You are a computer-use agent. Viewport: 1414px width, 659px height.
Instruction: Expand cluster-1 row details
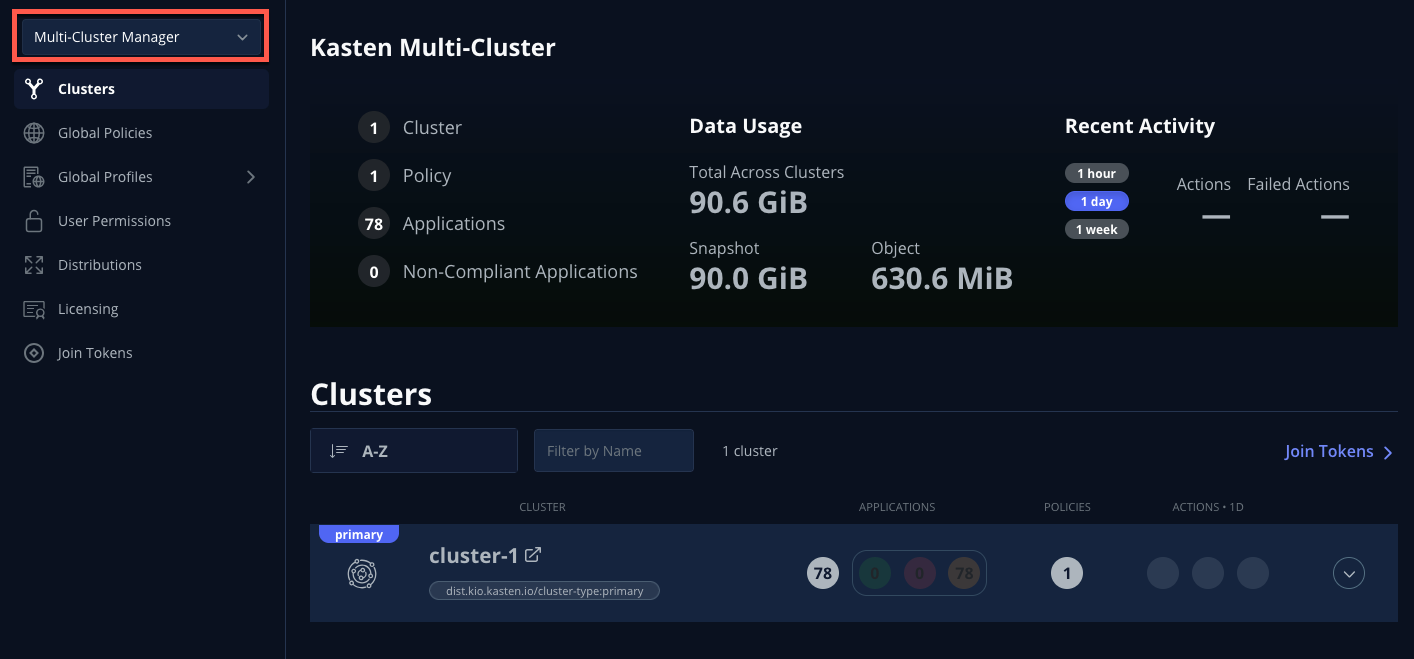tap(1349, 573)
